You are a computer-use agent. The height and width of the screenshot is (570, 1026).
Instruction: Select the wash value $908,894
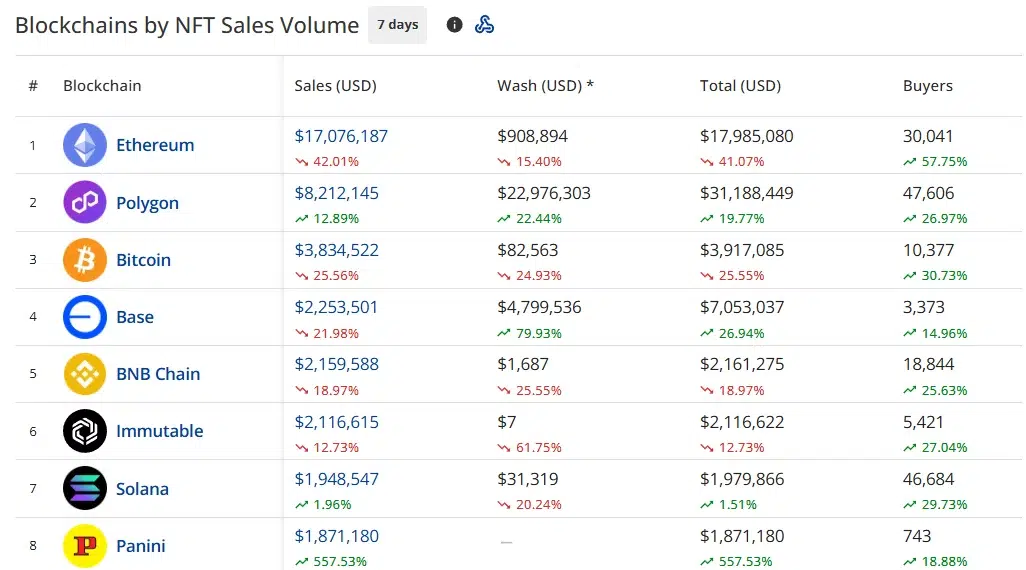pyautogui.click(x=532, y=136)
